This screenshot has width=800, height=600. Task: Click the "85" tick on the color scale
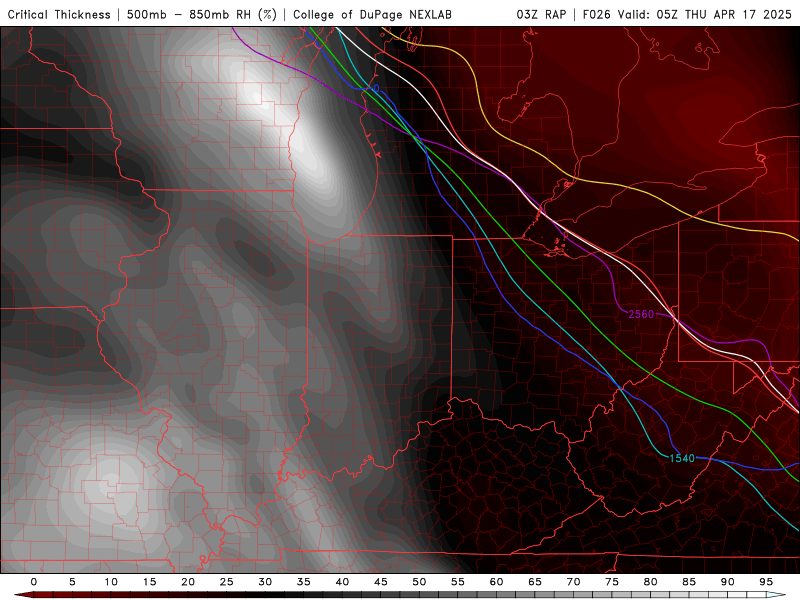coord(689,582)
